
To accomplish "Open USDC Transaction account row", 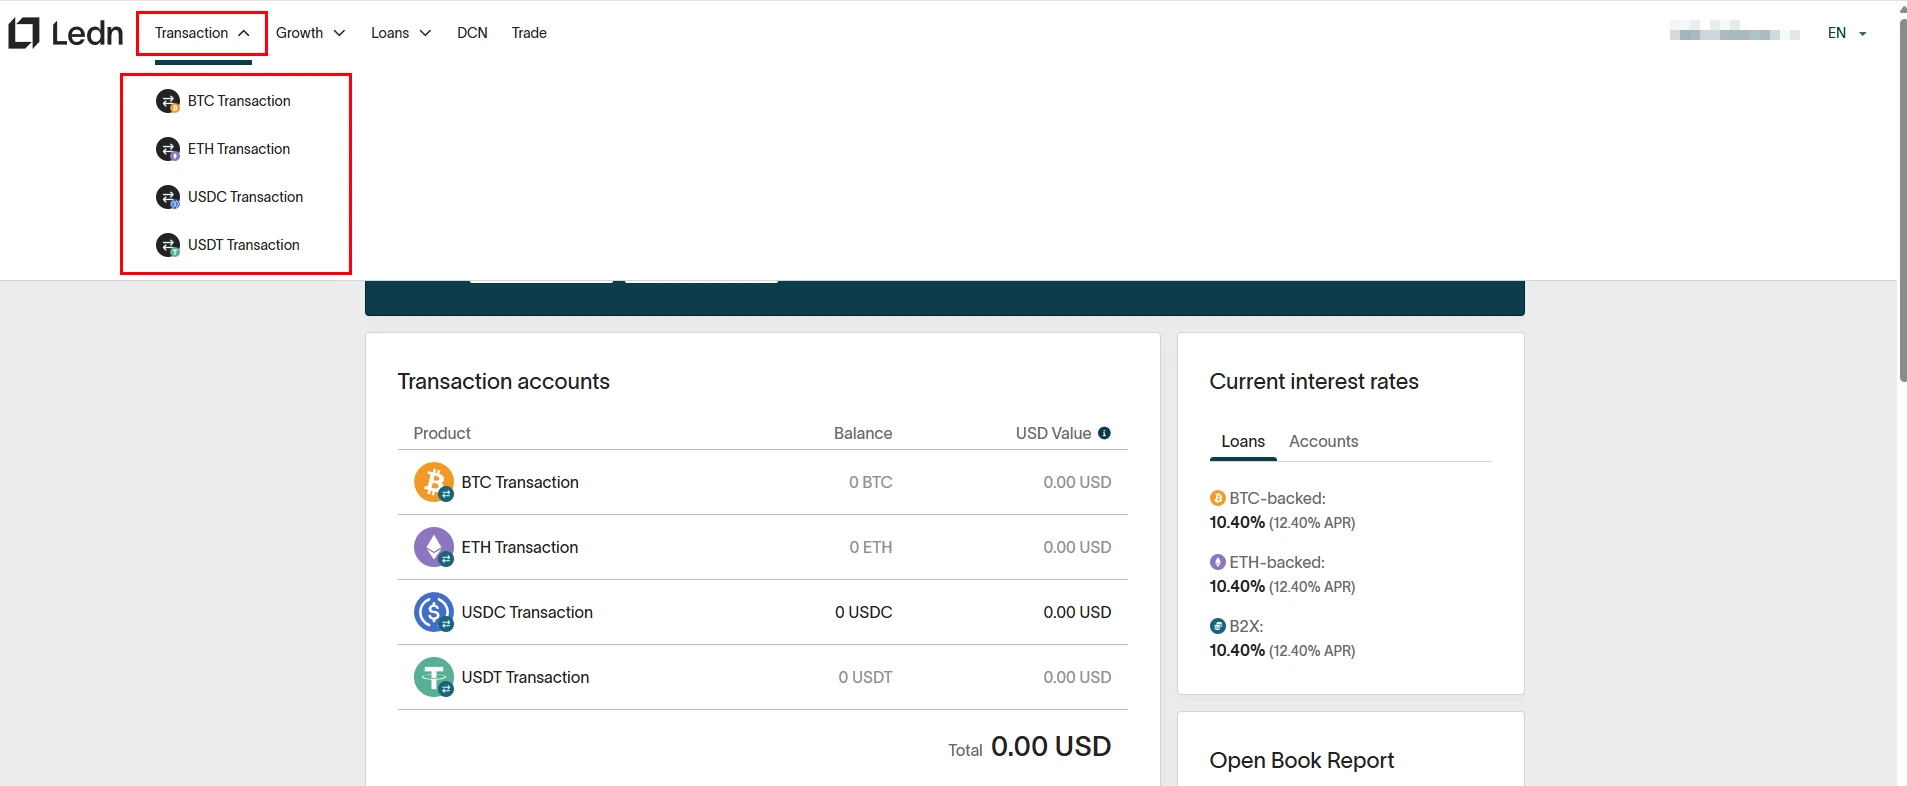I will pos(763,612).
